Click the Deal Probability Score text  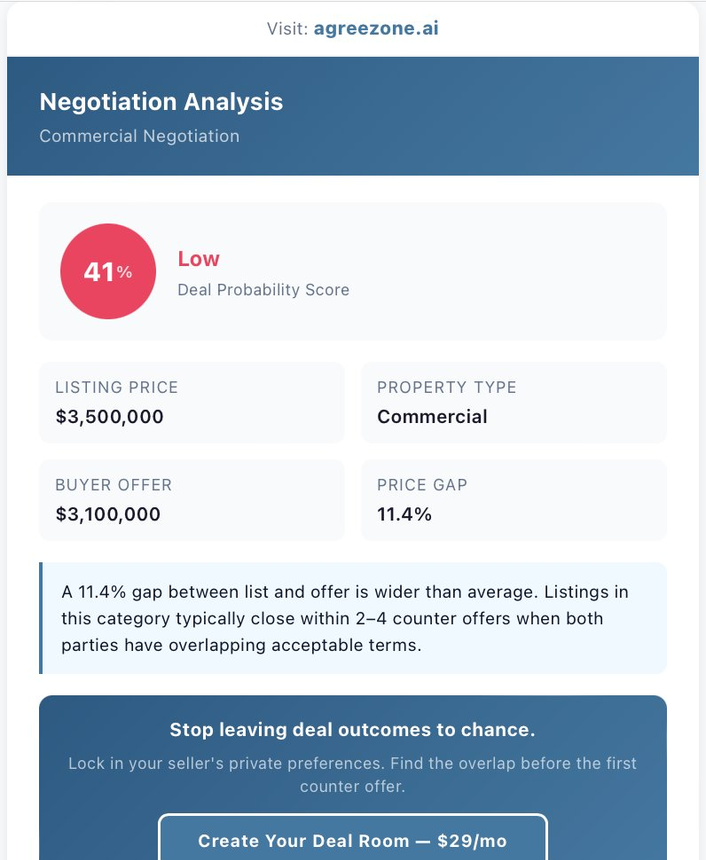click(263, 290)
